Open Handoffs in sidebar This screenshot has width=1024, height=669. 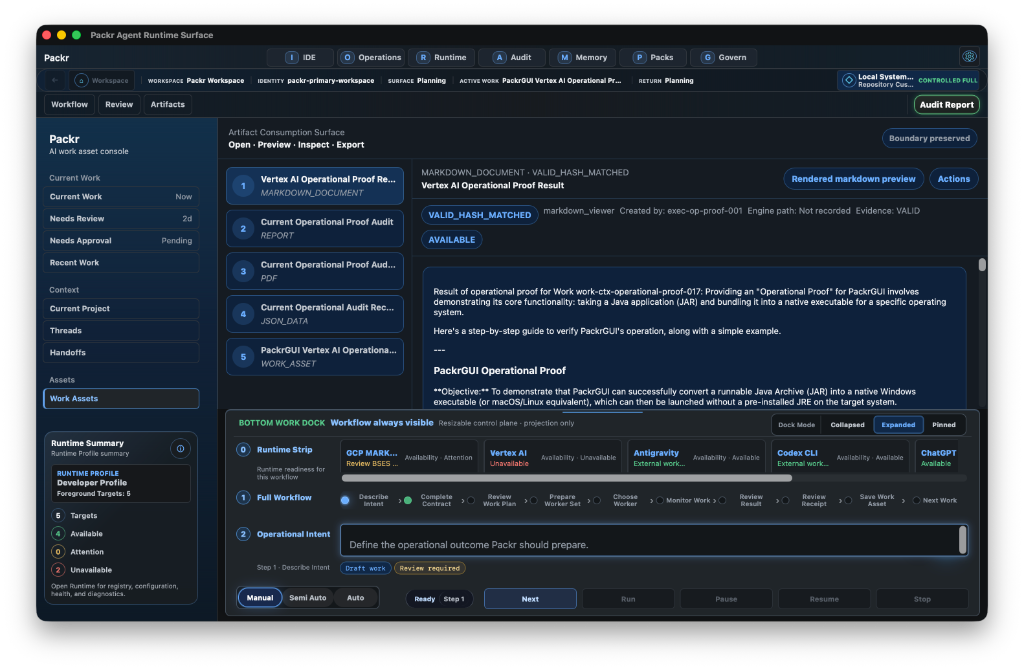pos(121,353)
